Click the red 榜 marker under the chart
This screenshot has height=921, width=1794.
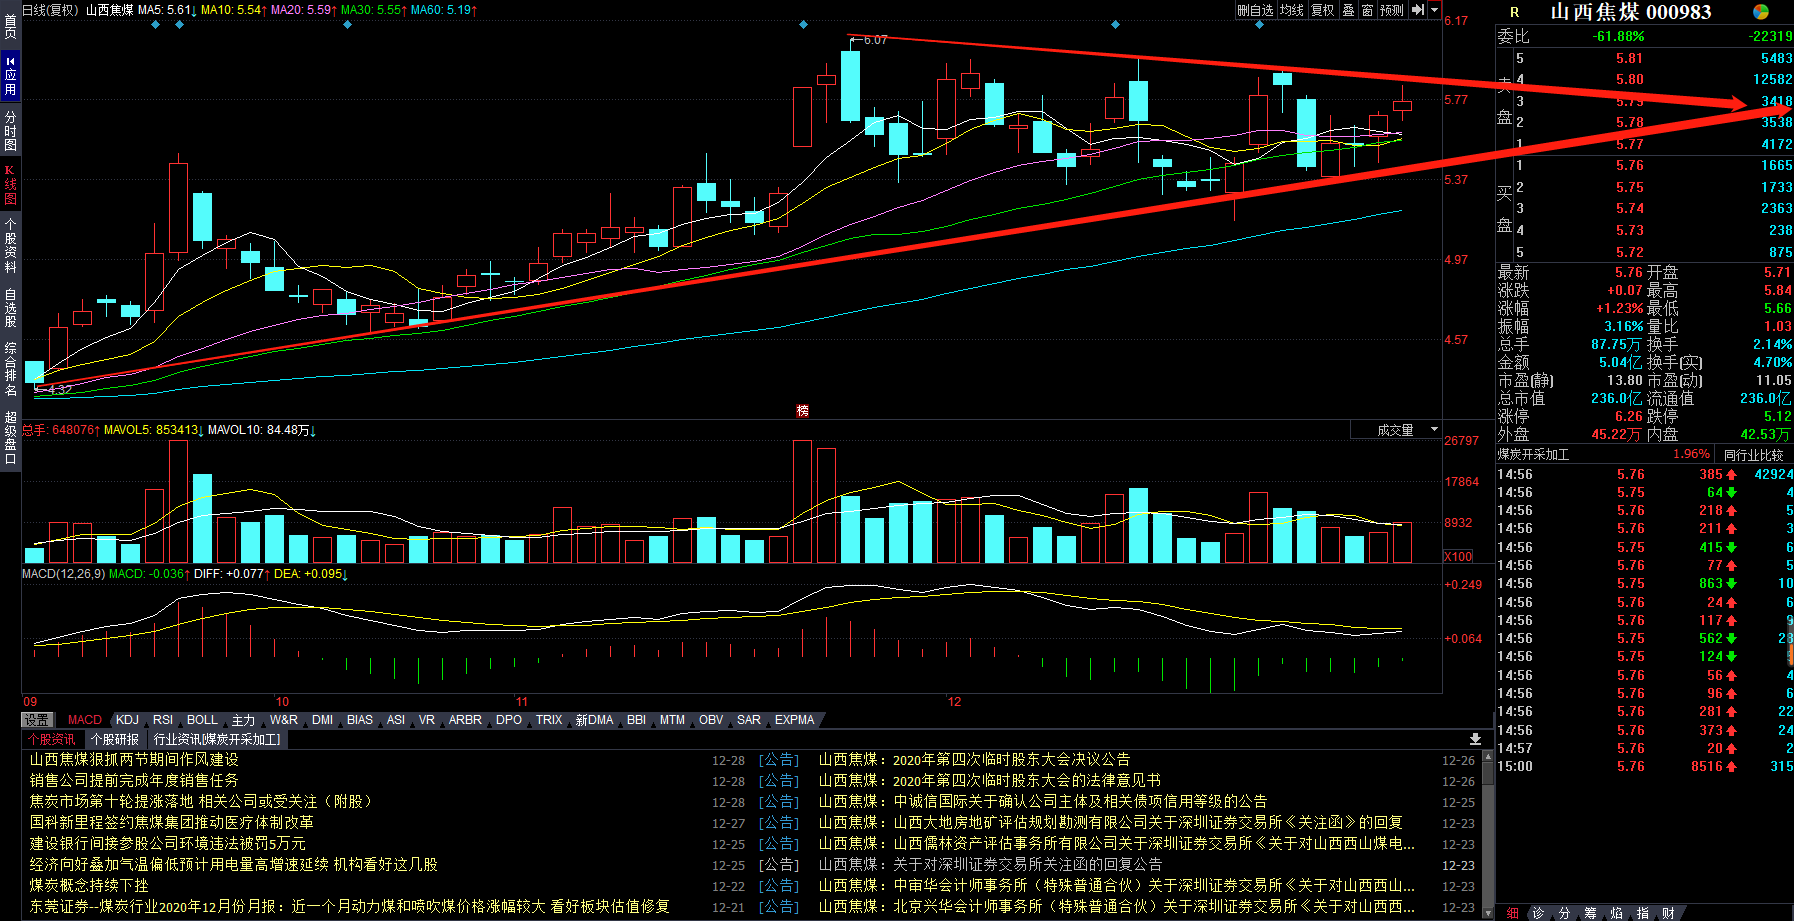tap(802, 411)
